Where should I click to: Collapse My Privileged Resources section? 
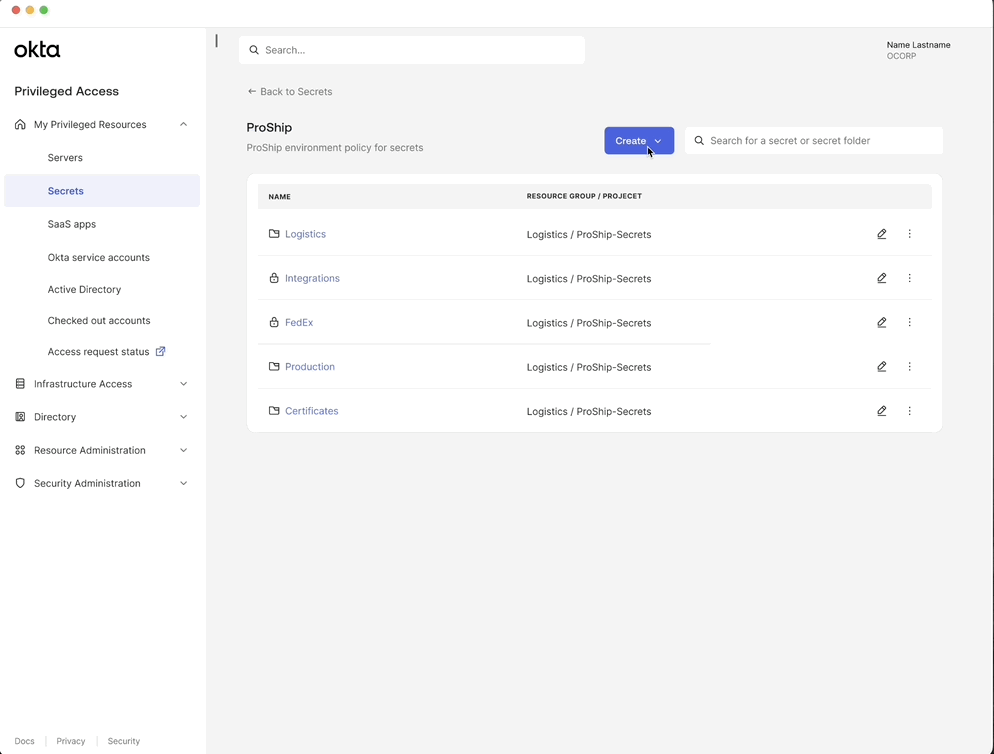click(183, 124)
